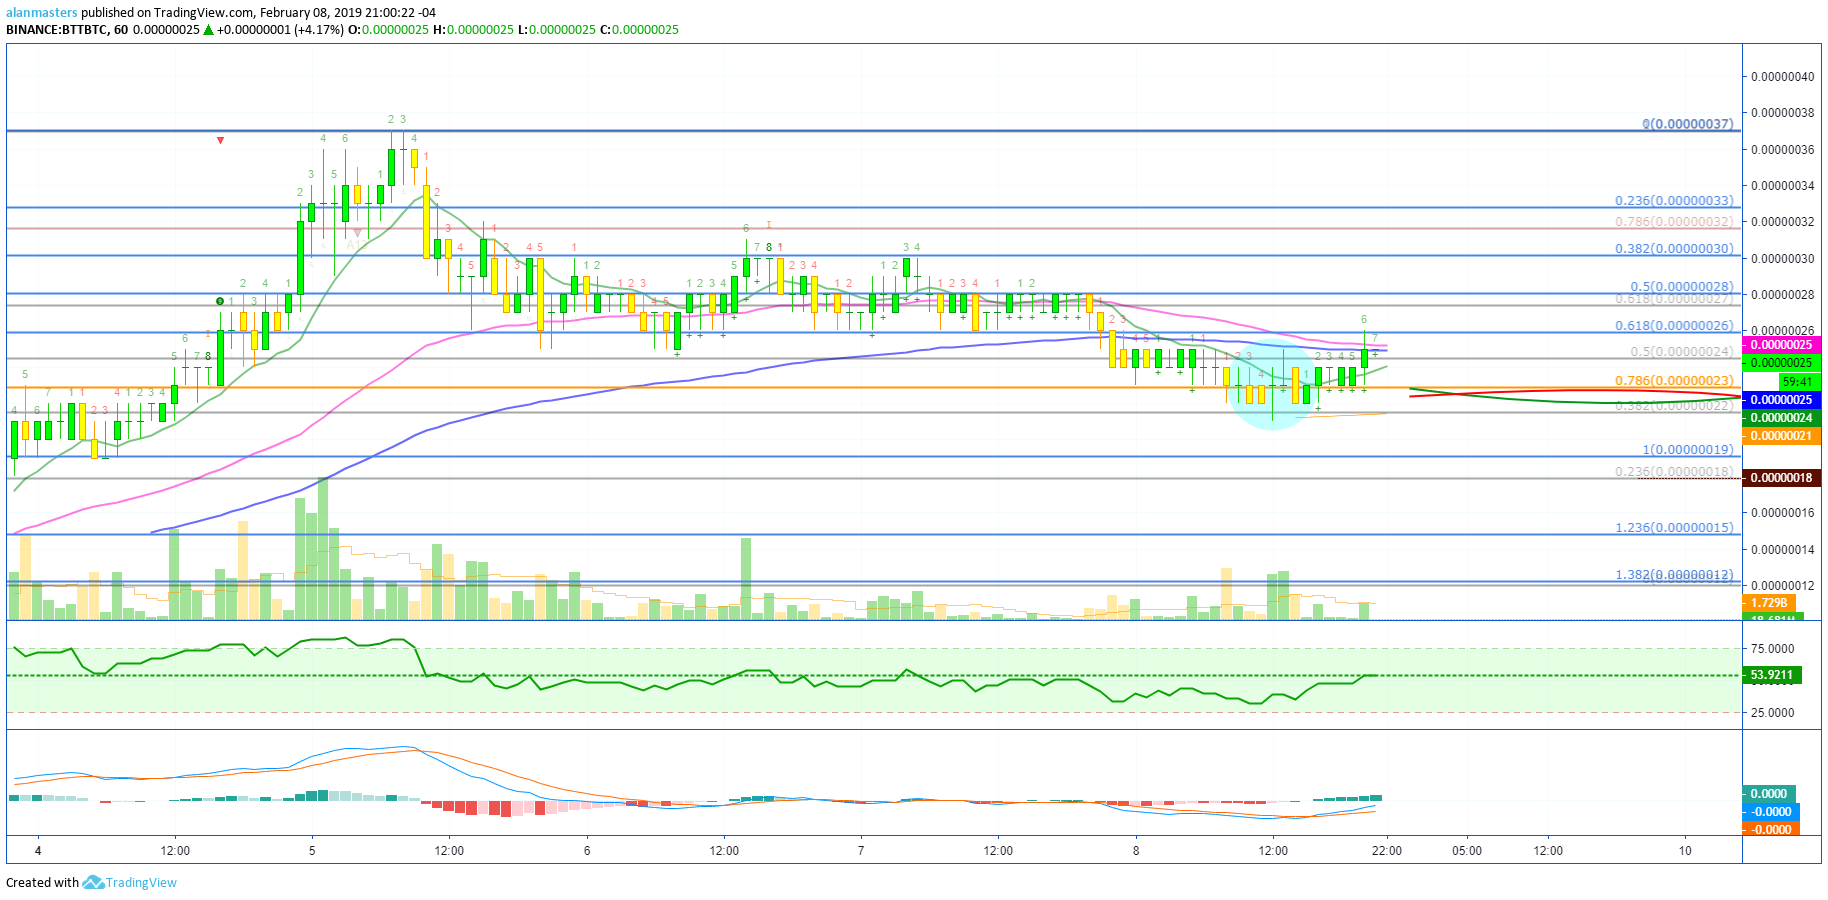The height and width of the screenshot is (900, 1828).
Task: Click the 59:41 candle countdown tag
Action: point(1798,382)
